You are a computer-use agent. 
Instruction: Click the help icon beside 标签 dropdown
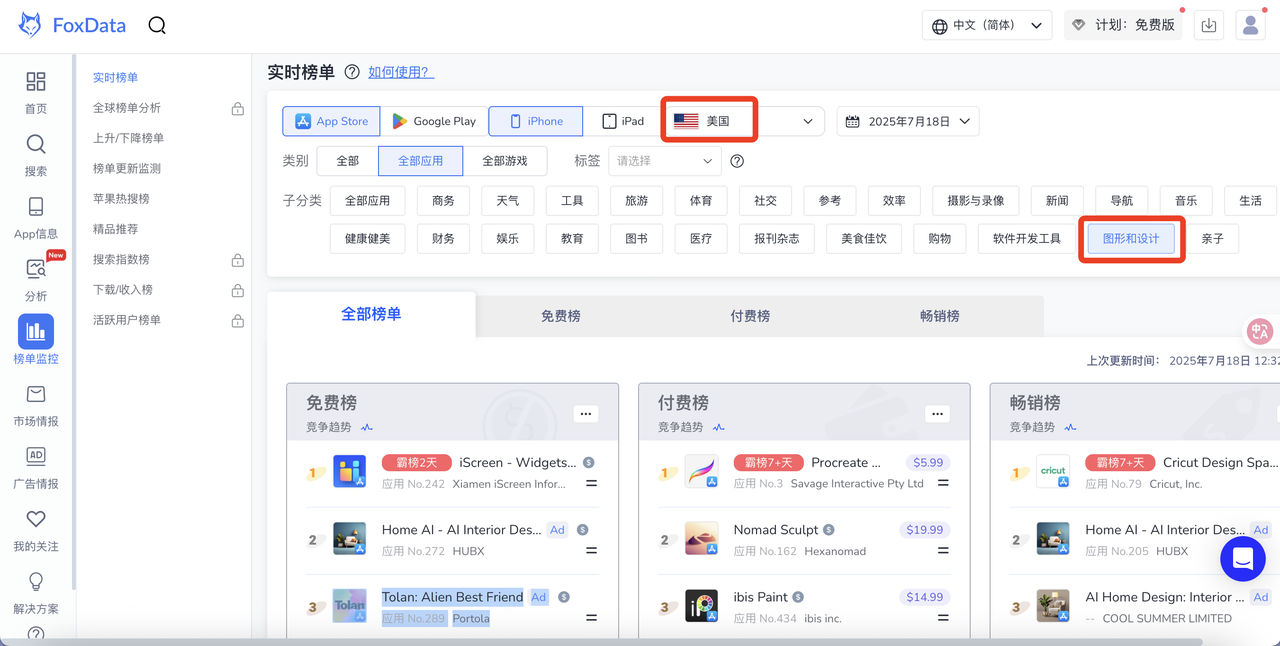pos(737,161)
